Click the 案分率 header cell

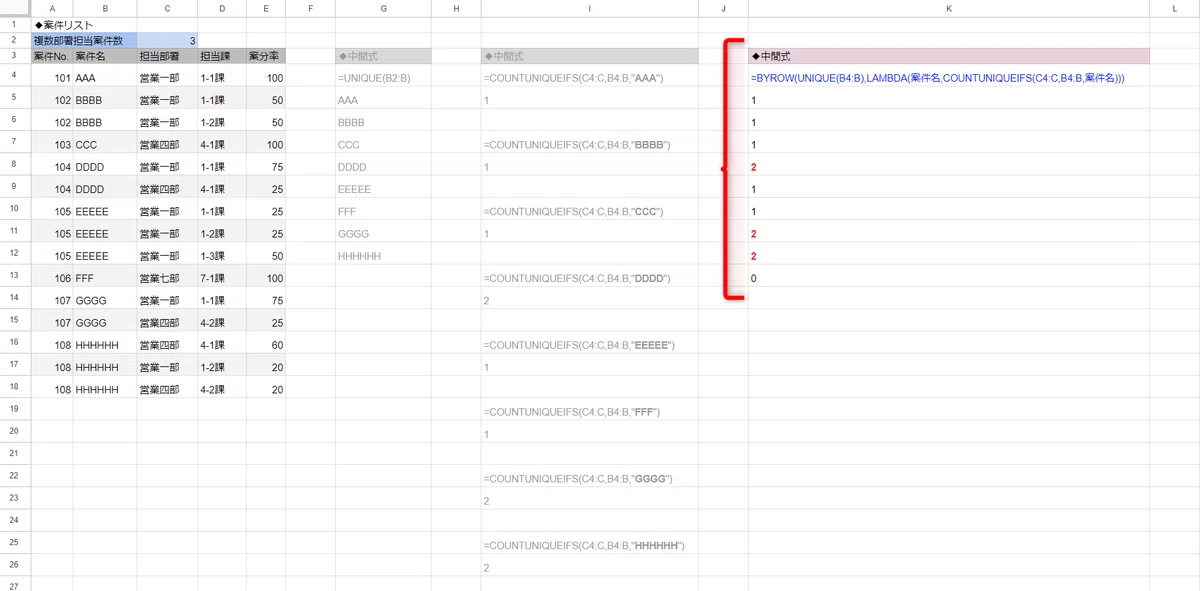pos(266,56)
